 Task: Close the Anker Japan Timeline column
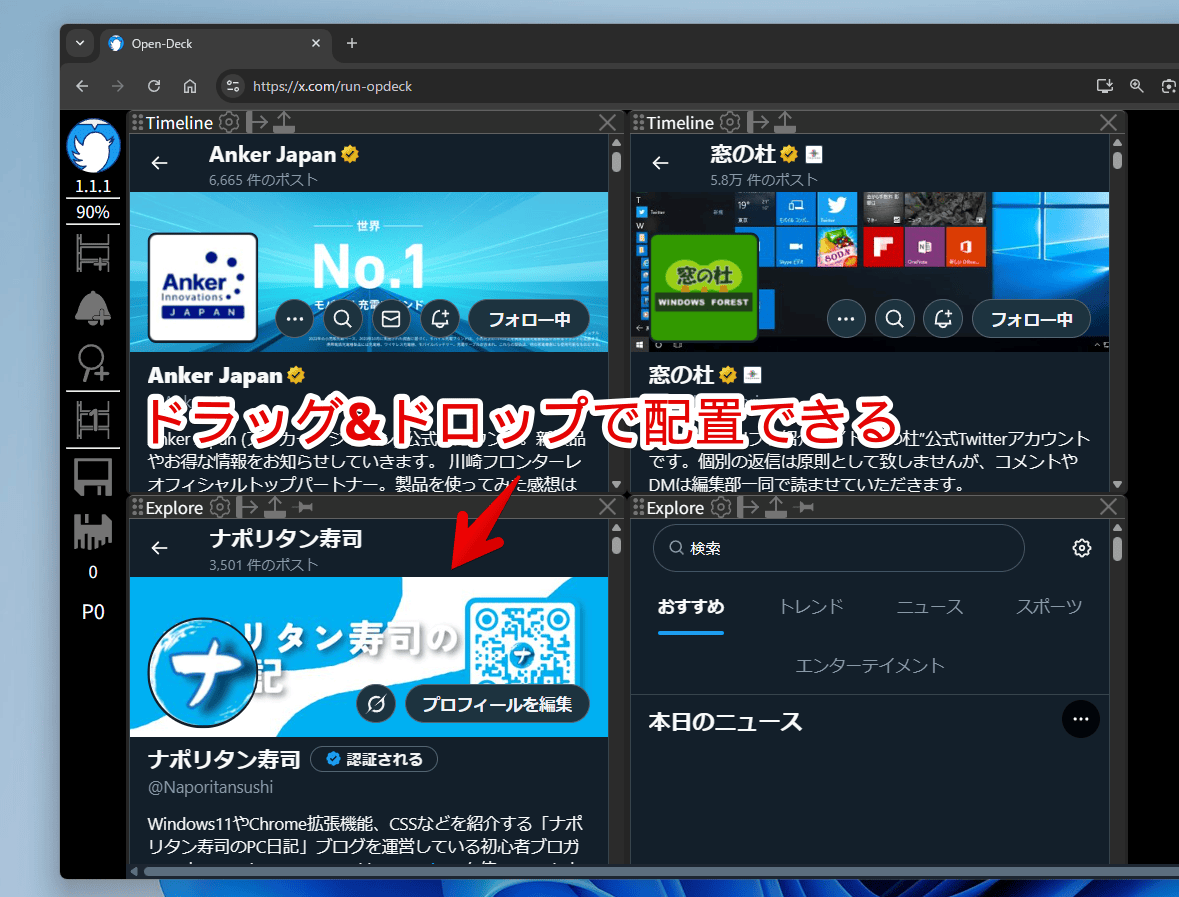click(608, 122)
